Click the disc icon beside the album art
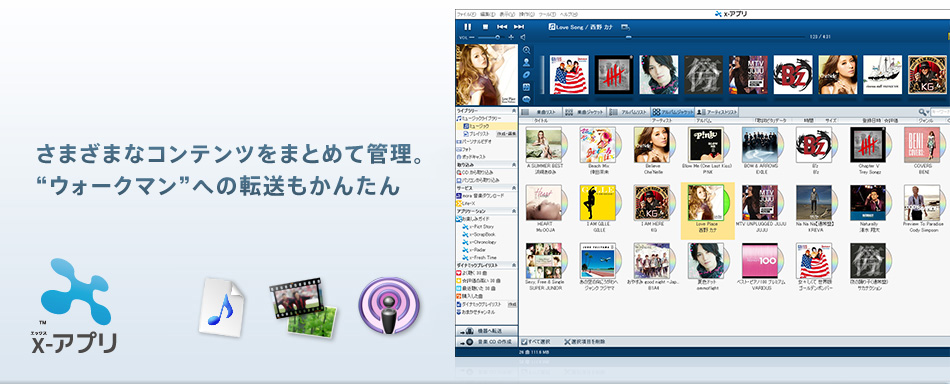Image resolution: width=950 pixels, height=384 pixels. pos(526,74)
